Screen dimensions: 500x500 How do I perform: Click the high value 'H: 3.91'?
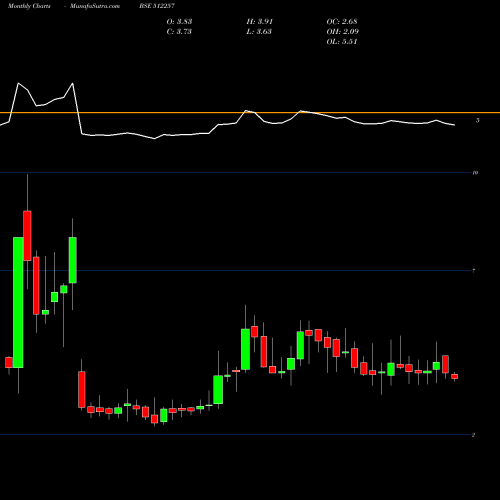(x=260, y=22)
